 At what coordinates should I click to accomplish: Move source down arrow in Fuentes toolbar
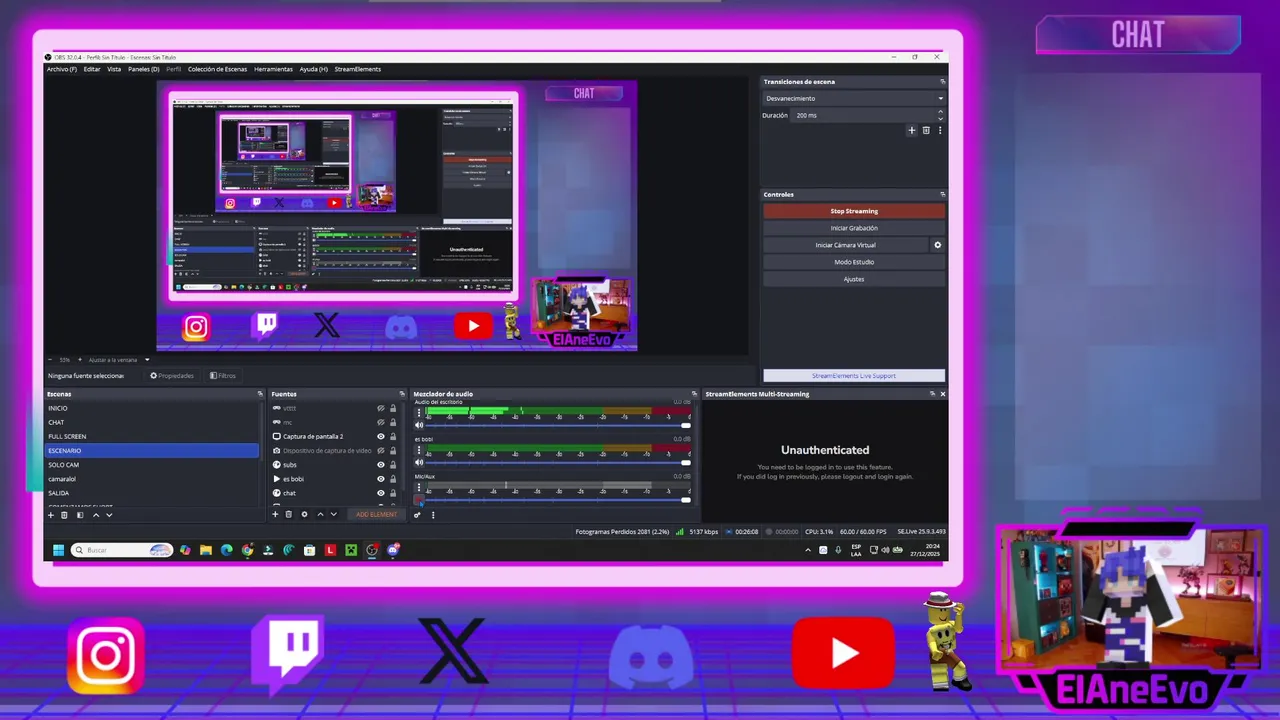(333, 515)
